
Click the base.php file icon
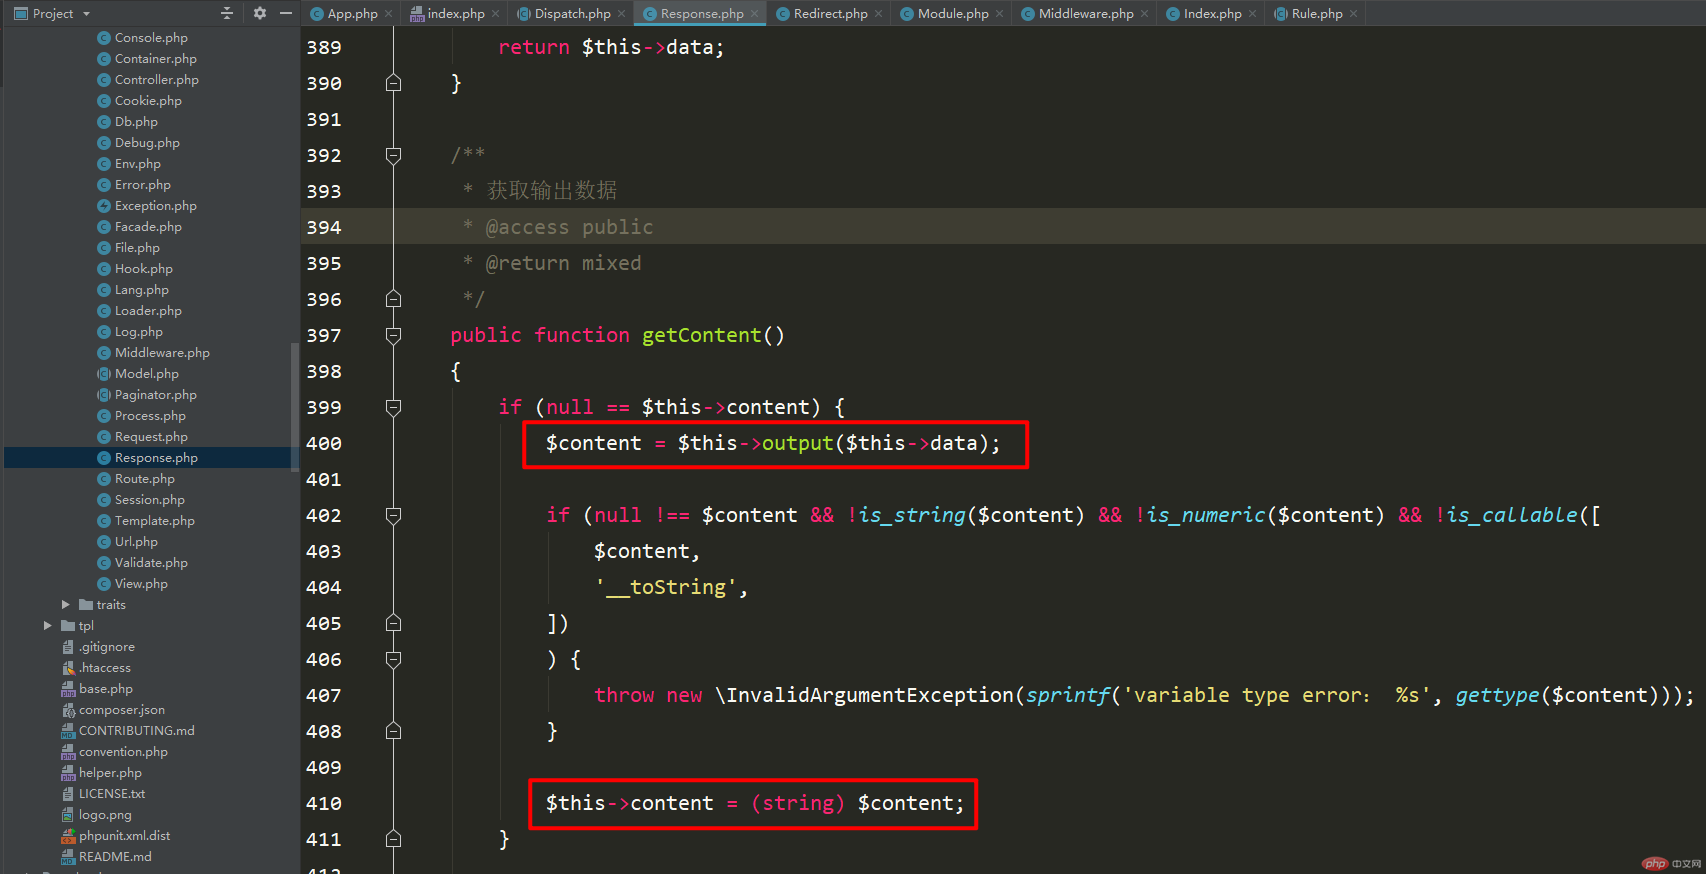pos(68,689)
